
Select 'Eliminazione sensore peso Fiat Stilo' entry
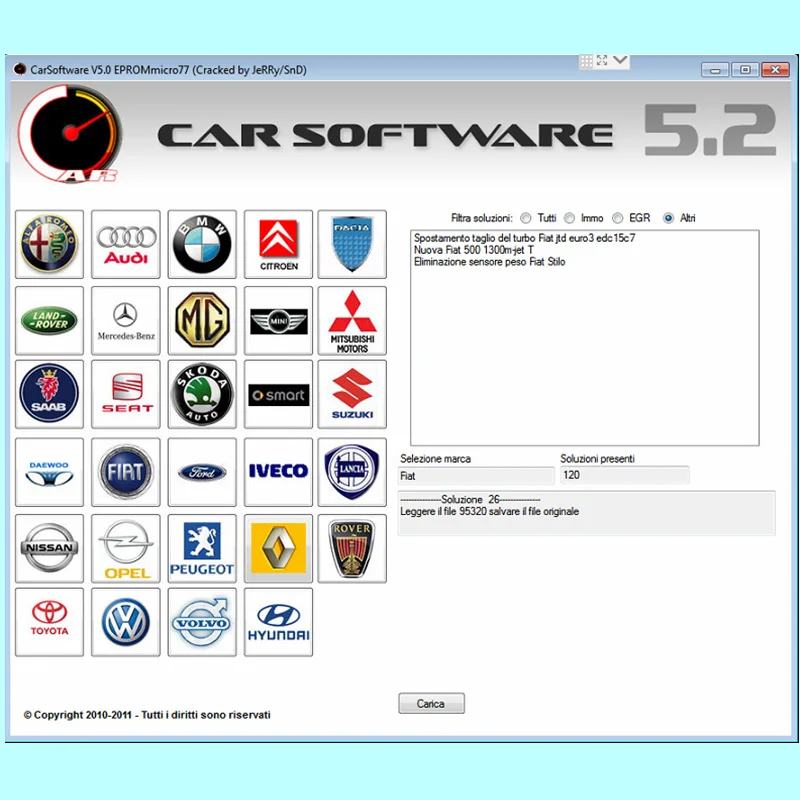click(490, 262)
